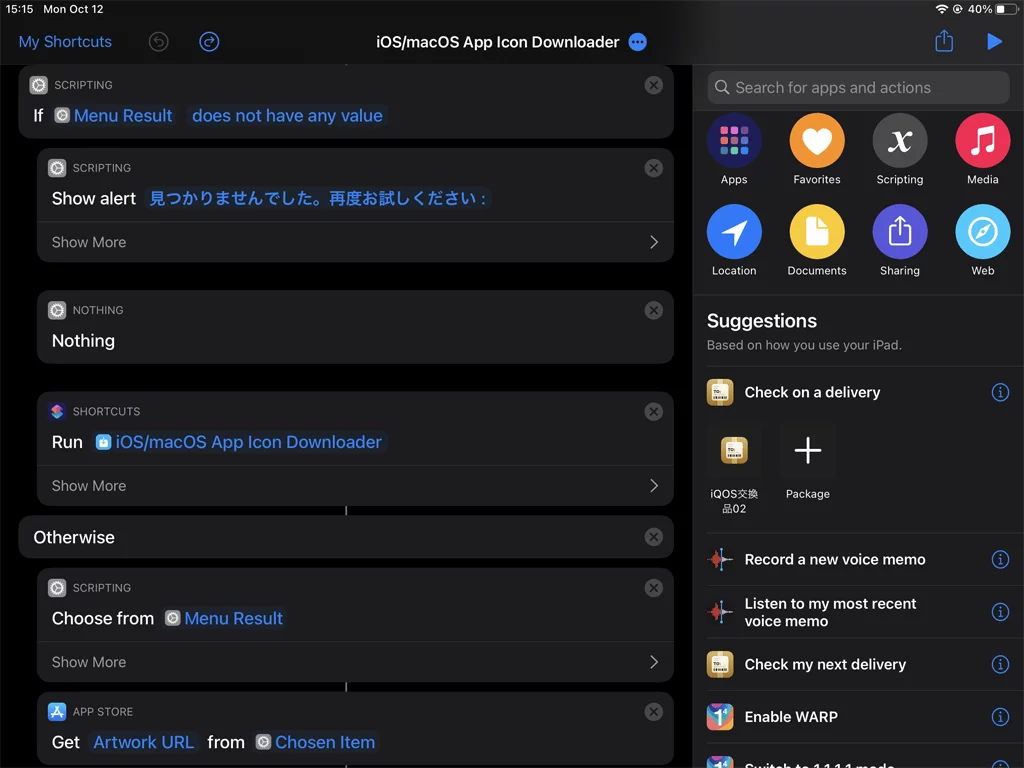Change the Menu Result variable in If
Screen dimensions: 1024x768
(114, 116)
